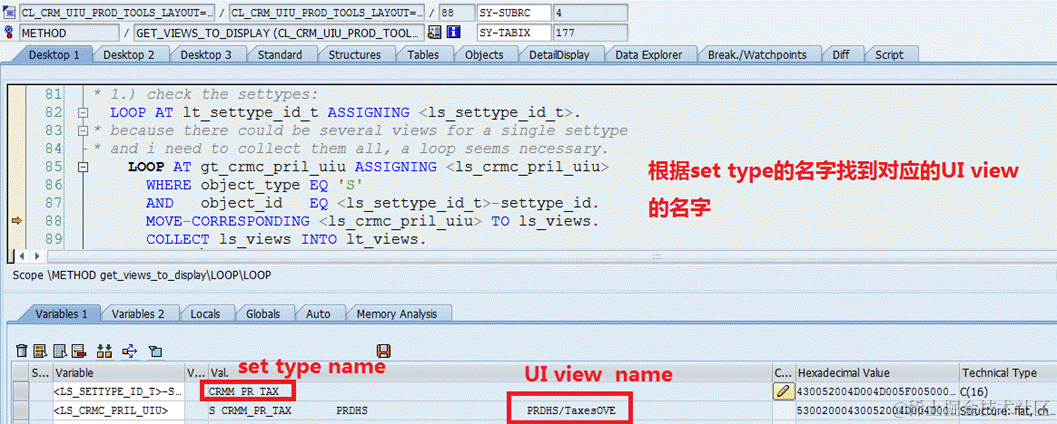
Task: Open the Standard tab
Action: 280,55
